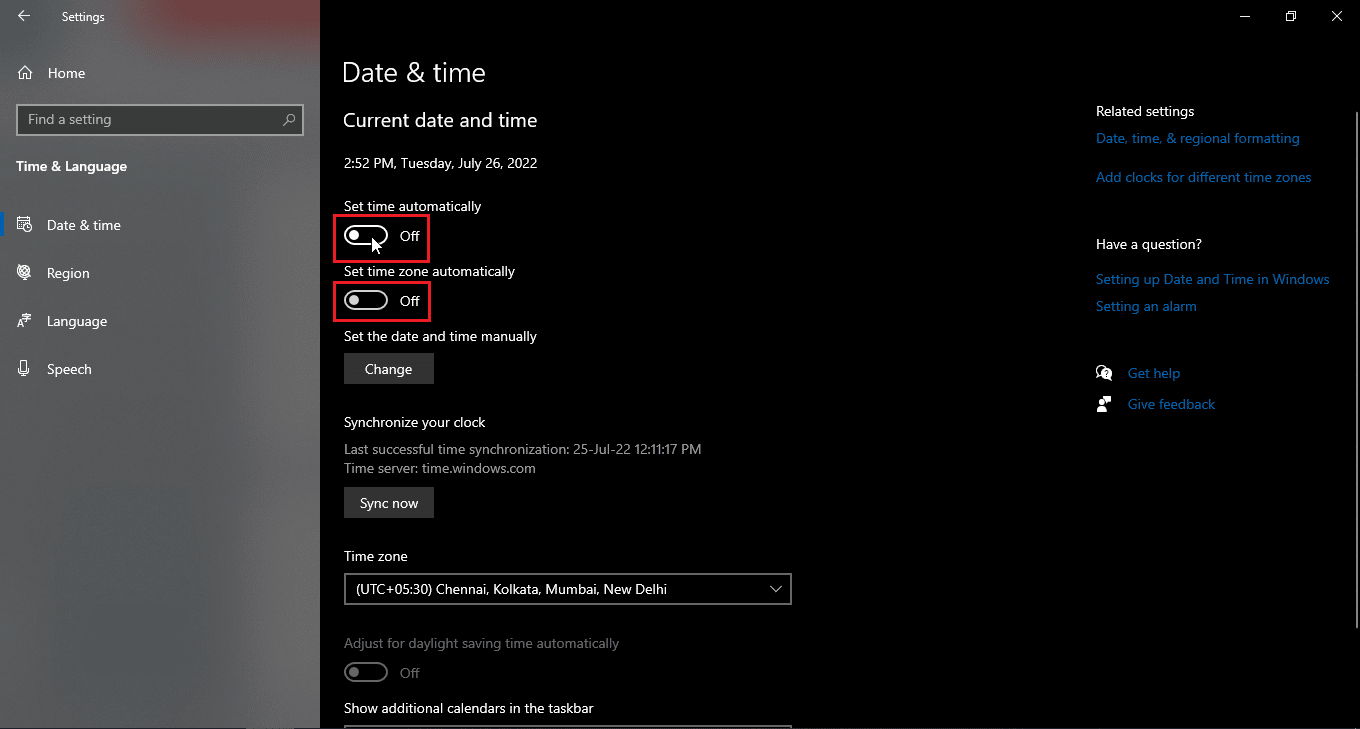Turn on Set time automatically
1360x729 pixels.
click(366, 236)
